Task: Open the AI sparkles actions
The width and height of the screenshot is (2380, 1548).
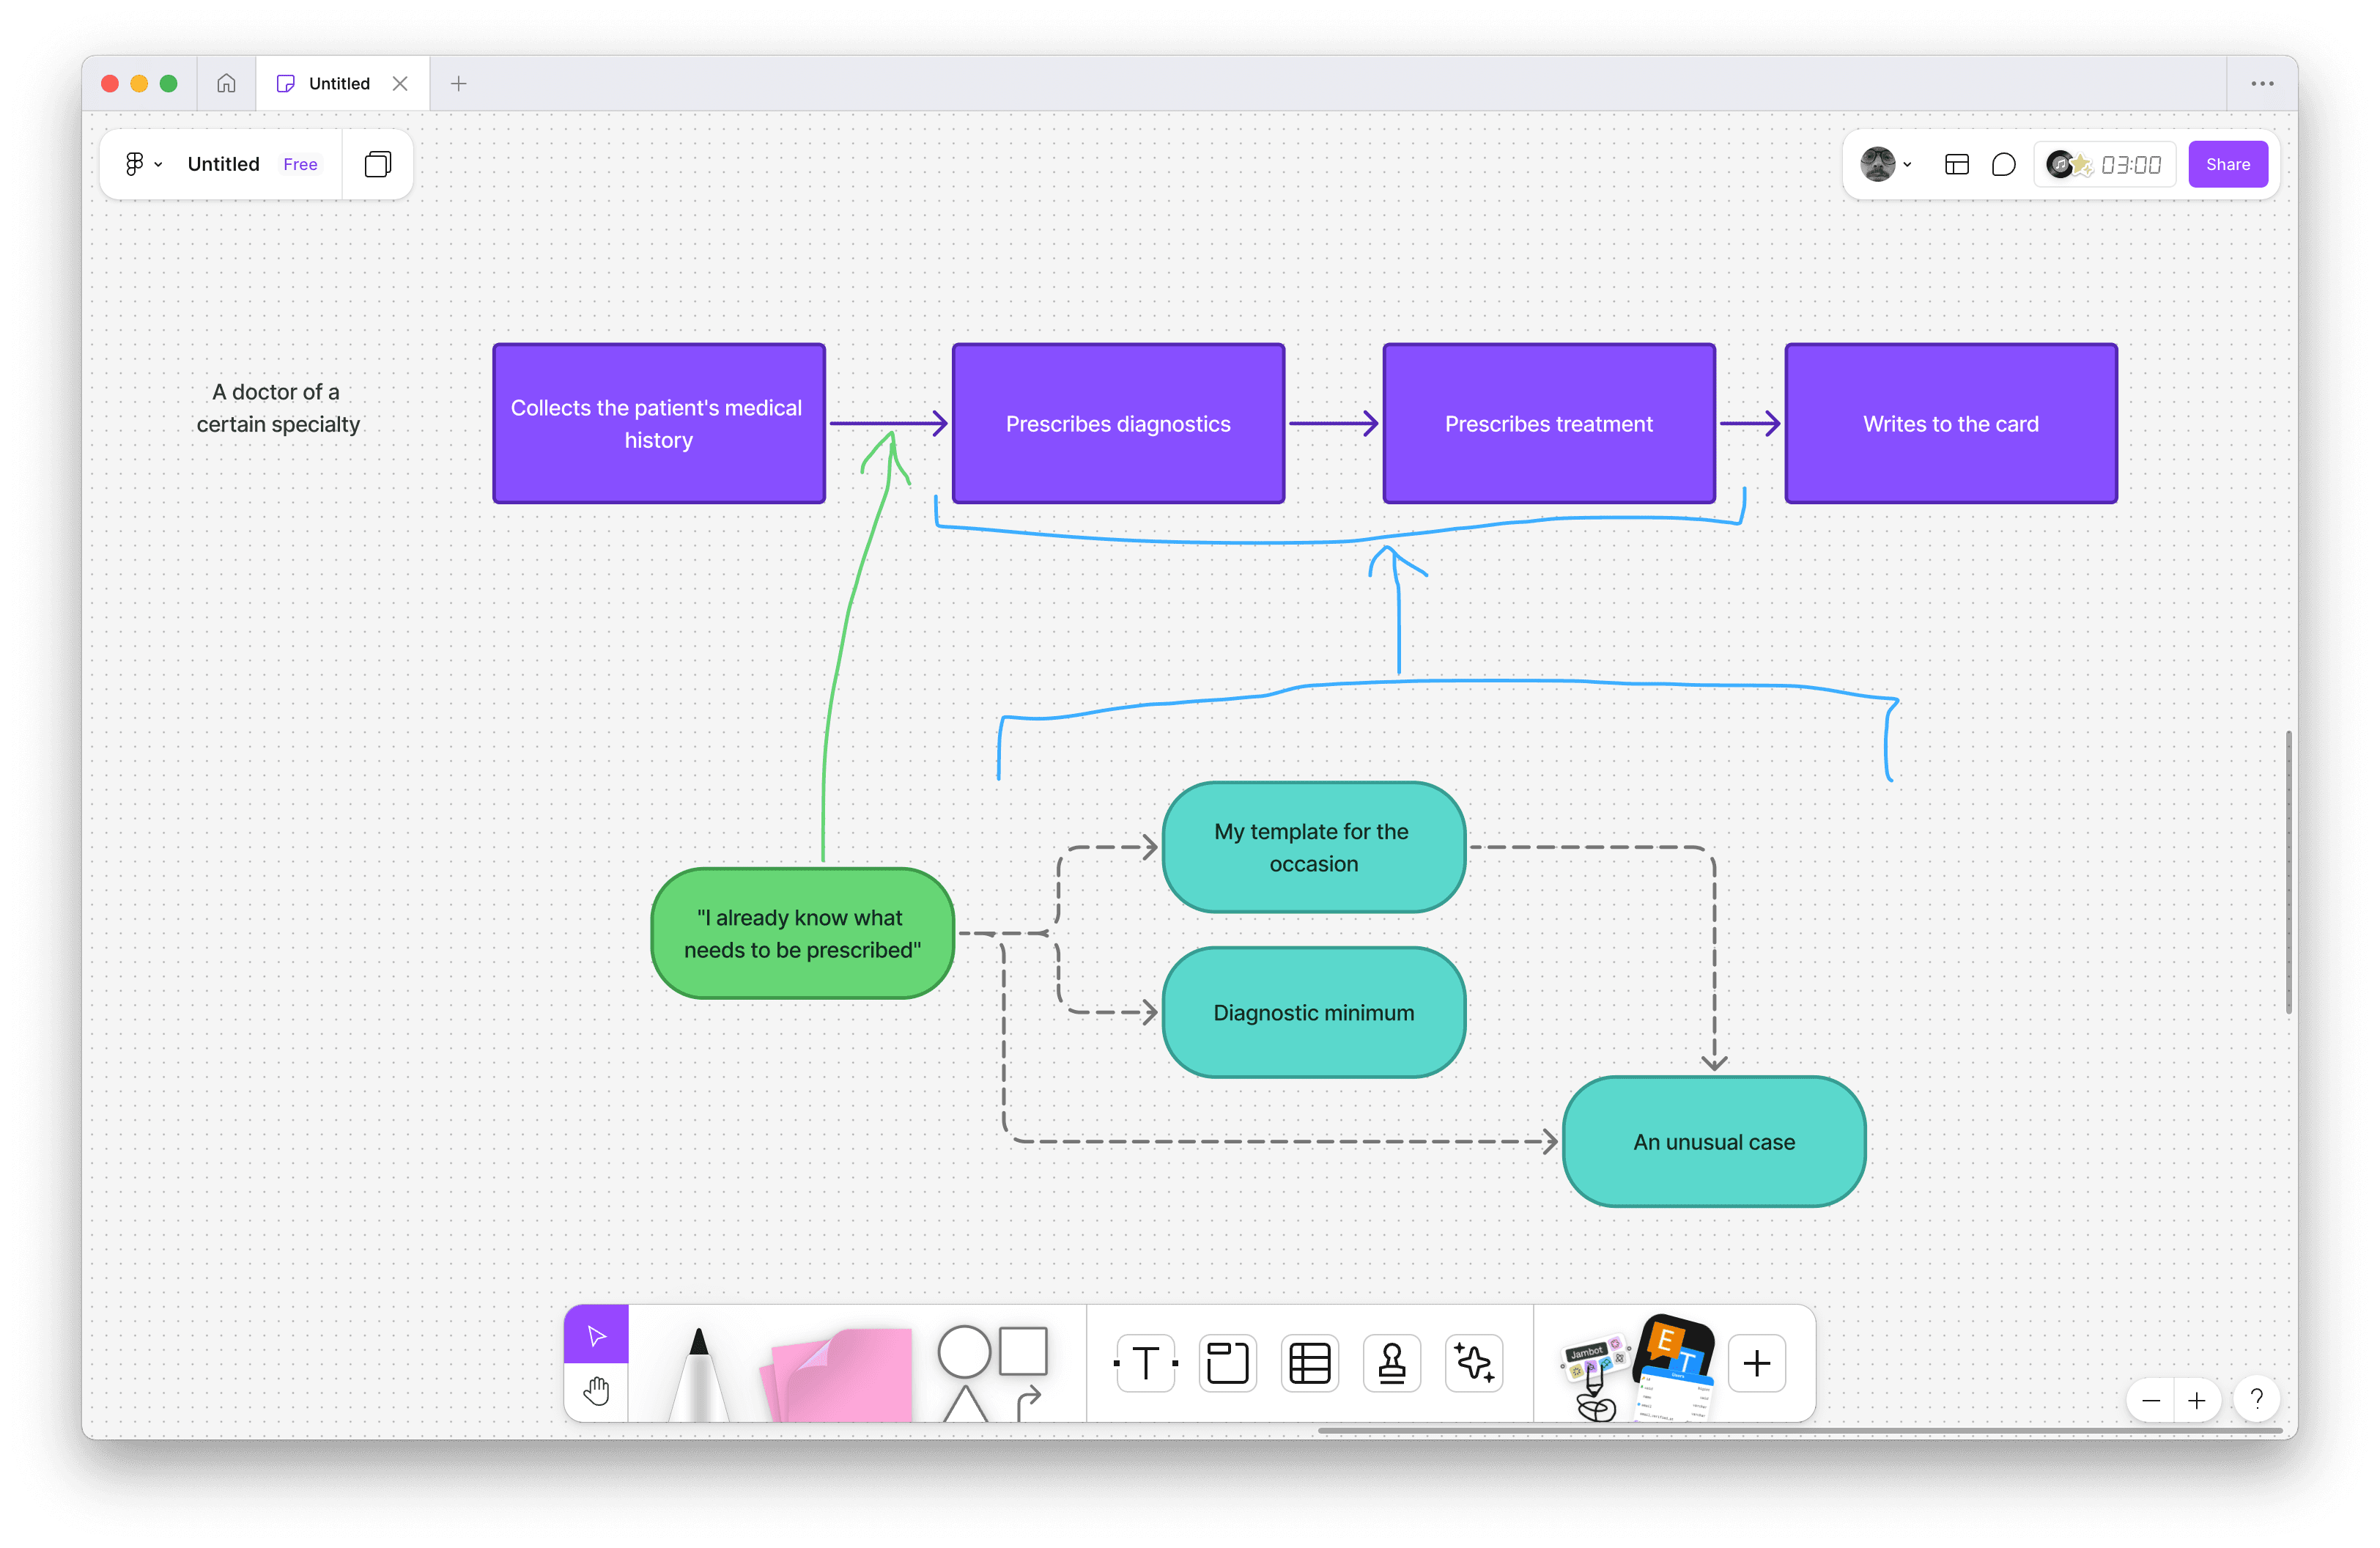Action: coord(1473,1363)
